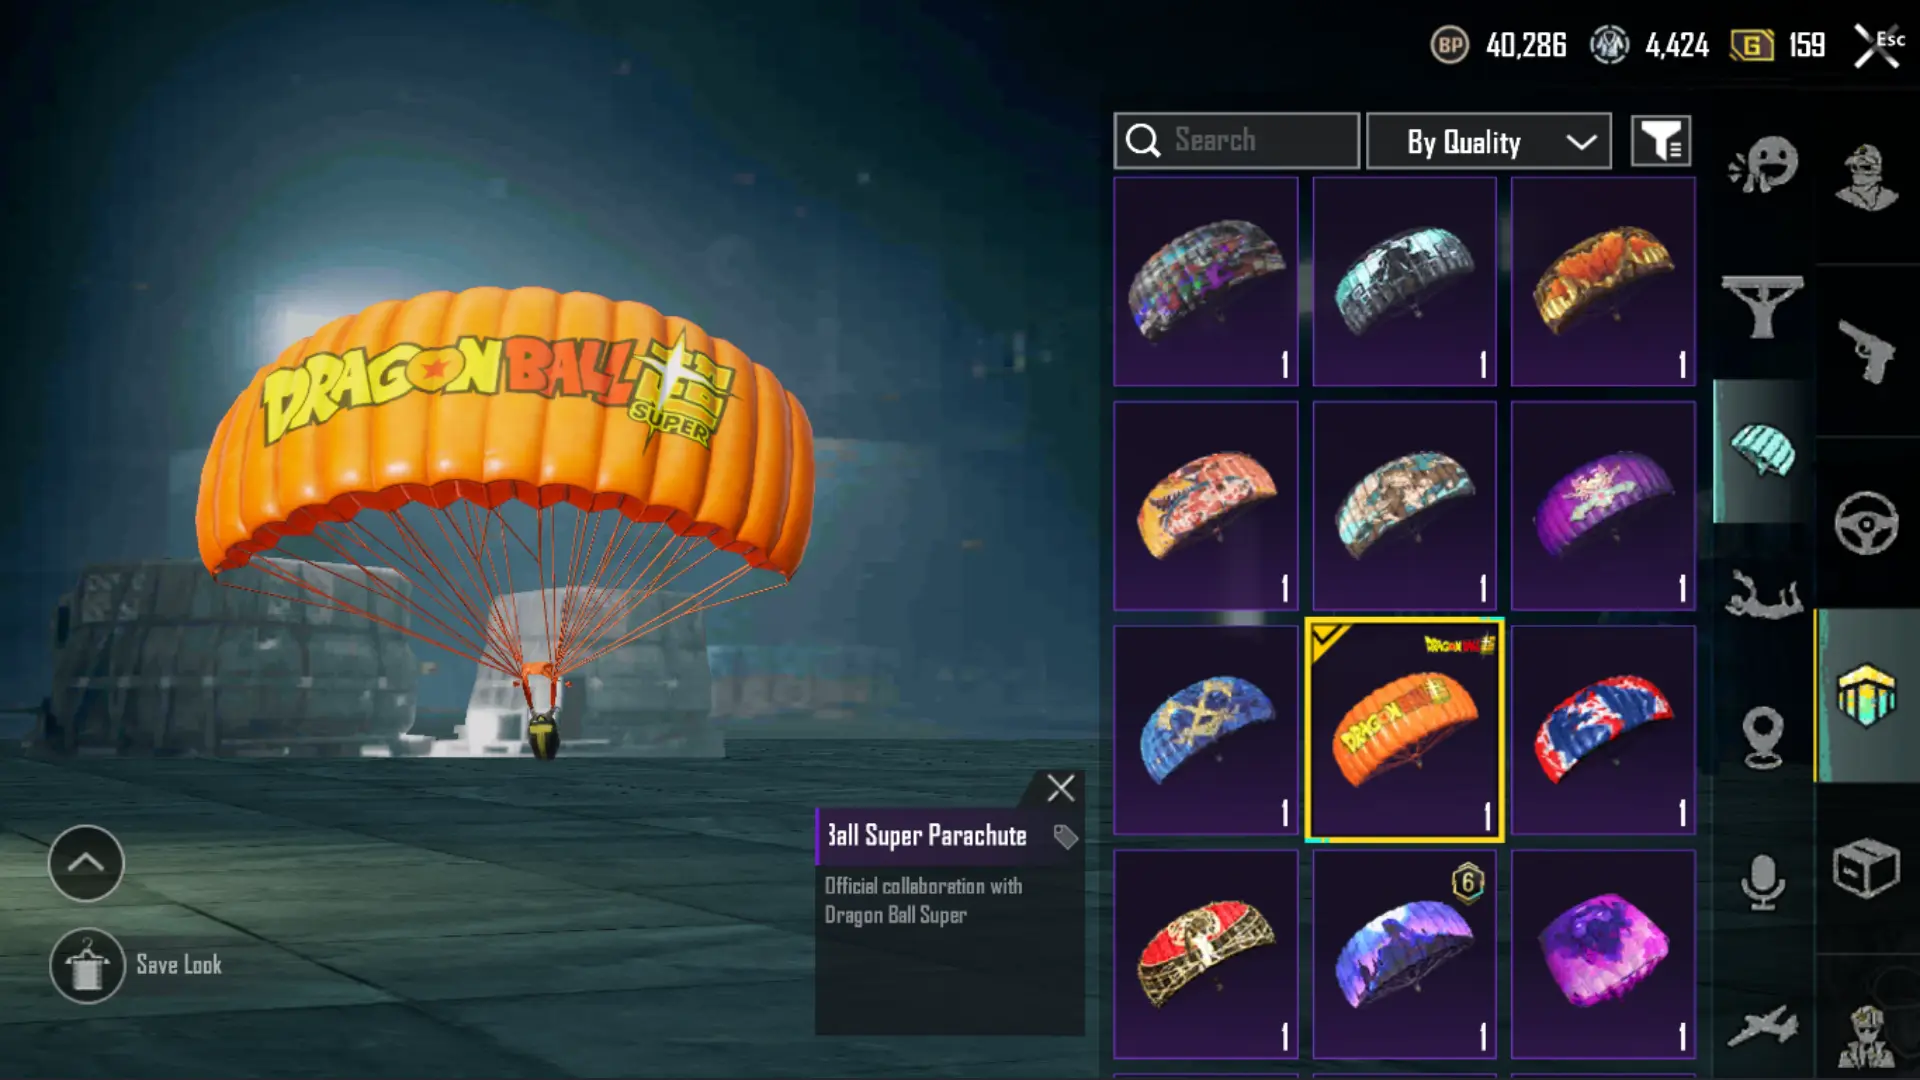Click Save Look button
Screen dimensions: 1920x1080
pyautogui.click(x=137, y=965)
